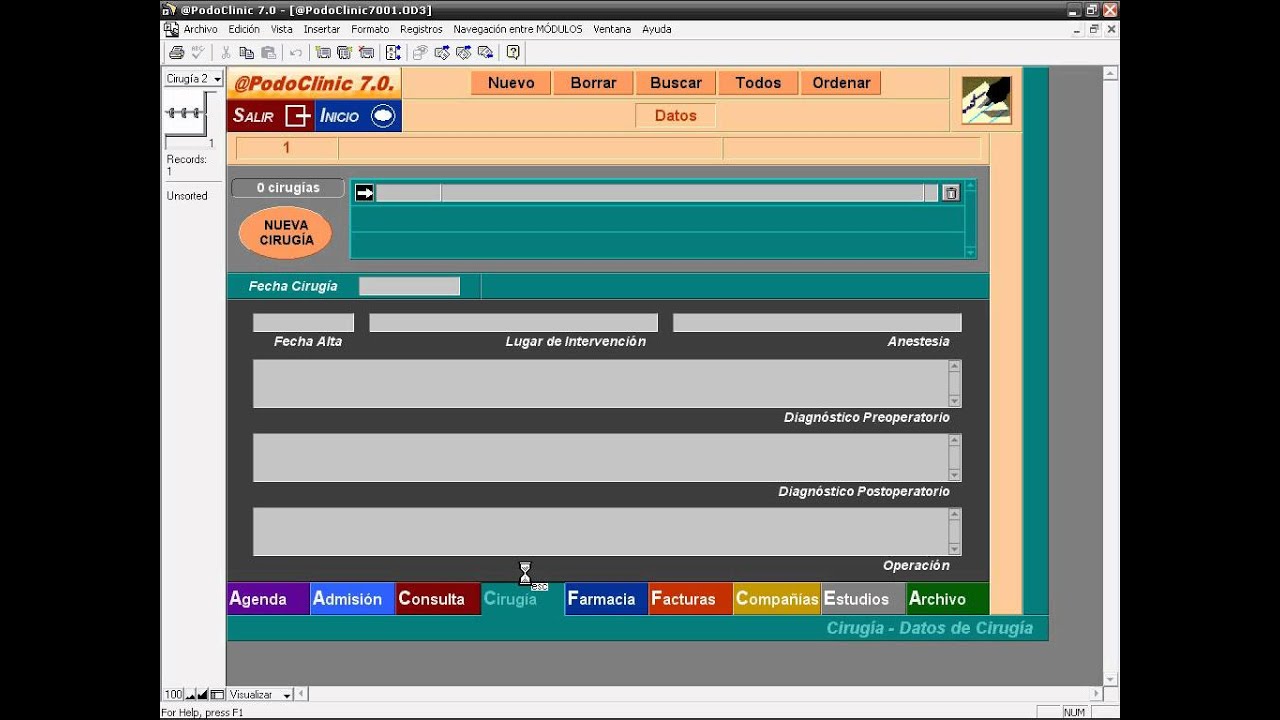
Task: Click the trash icon in surgery list row
Action: [x=951, y=193]
